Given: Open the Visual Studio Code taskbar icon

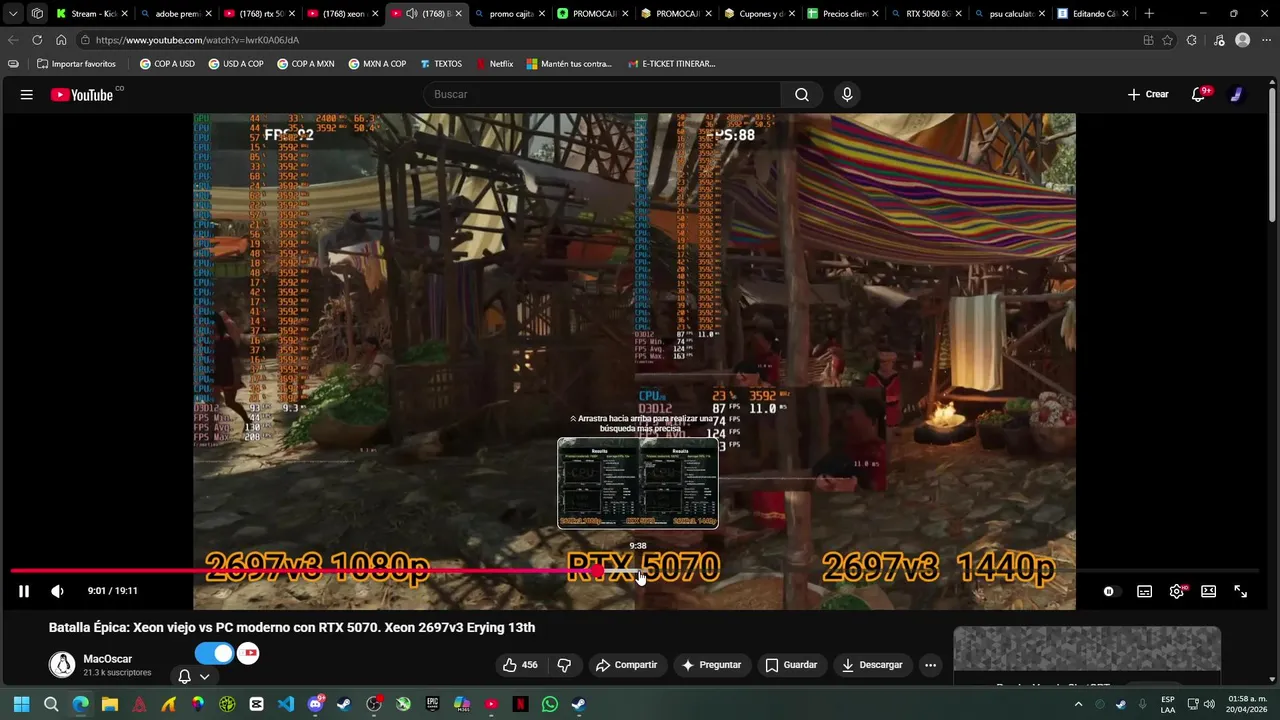Looking at the screenshot, I should (286, 704).
